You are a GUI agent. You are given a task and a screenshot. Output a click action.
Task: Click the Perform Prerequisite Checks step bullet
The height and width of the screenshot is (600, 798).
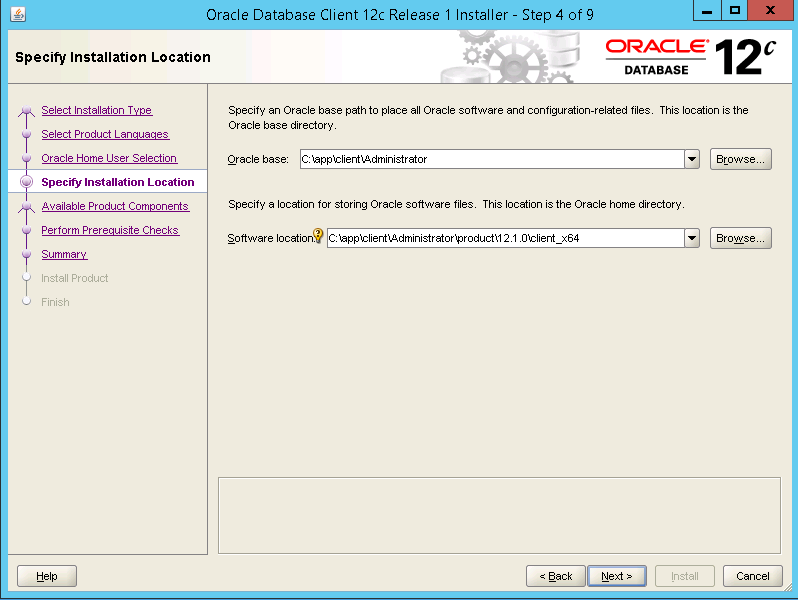26,230
